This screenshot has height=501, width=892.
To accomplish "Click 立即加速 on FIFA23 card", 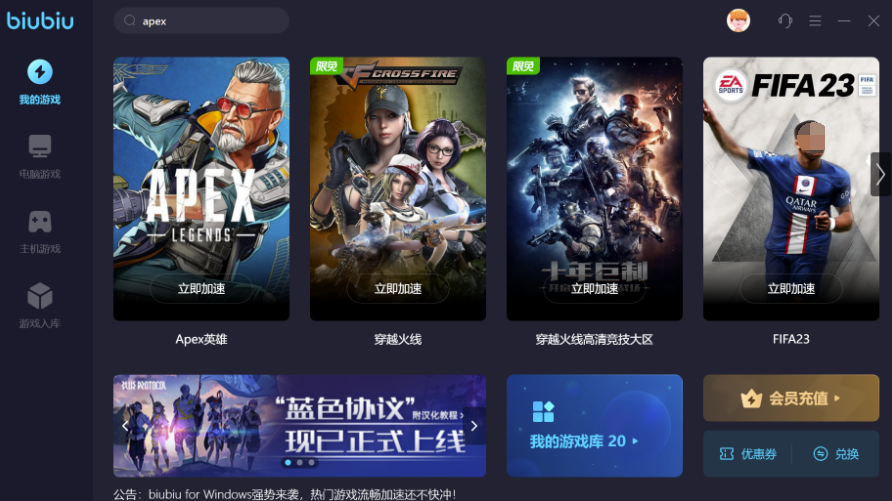I will point(791,289).
